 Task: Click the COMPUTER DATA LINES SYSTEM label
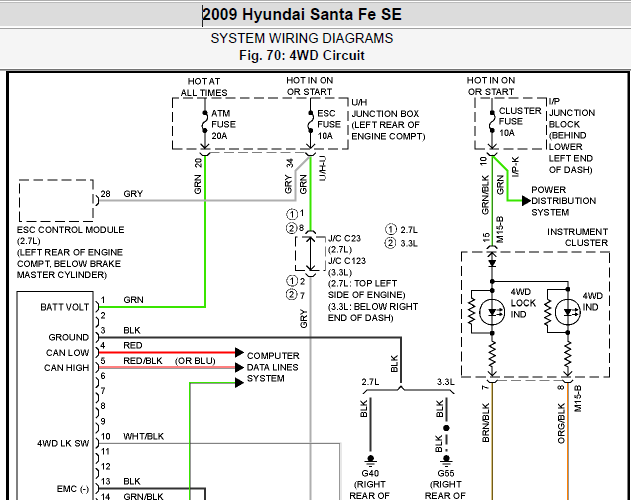point(273,367)
